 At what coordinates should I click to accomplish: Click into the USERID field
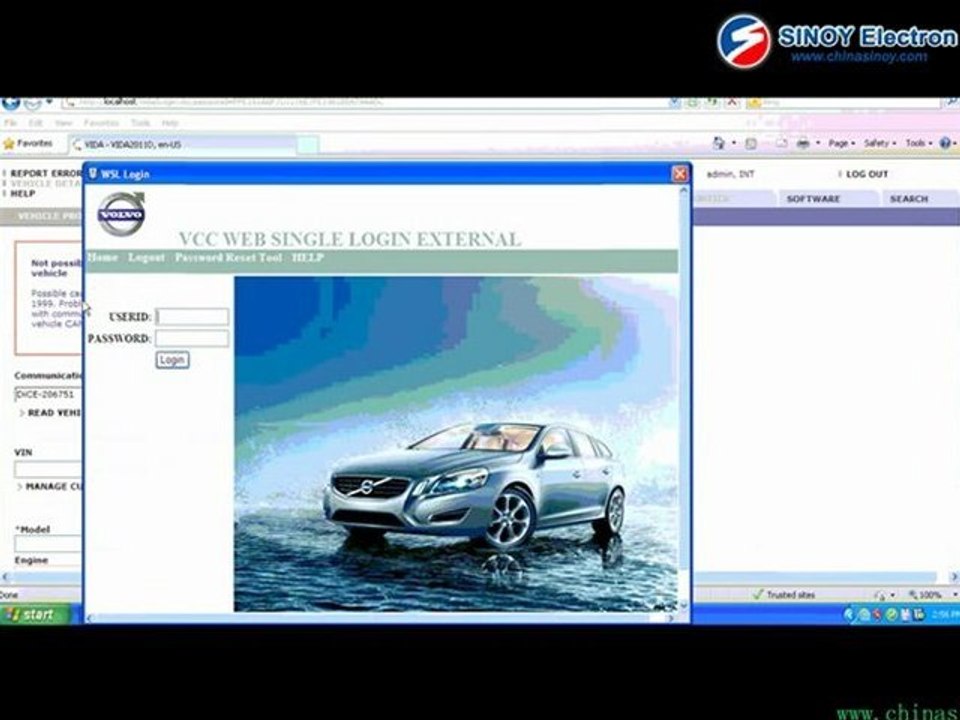click(x=192, y=317)
